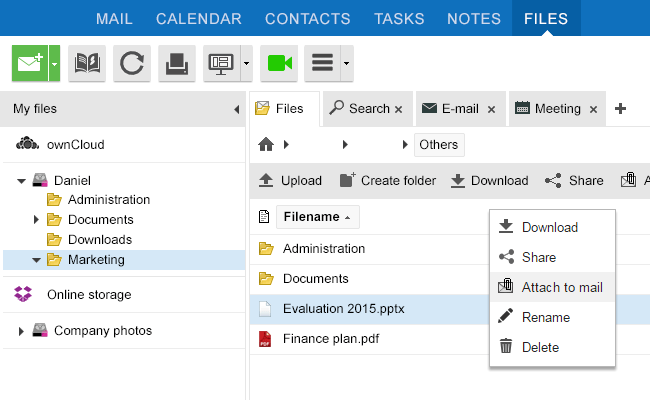Expand the Documents folder in tree

[x=36, y=219]
